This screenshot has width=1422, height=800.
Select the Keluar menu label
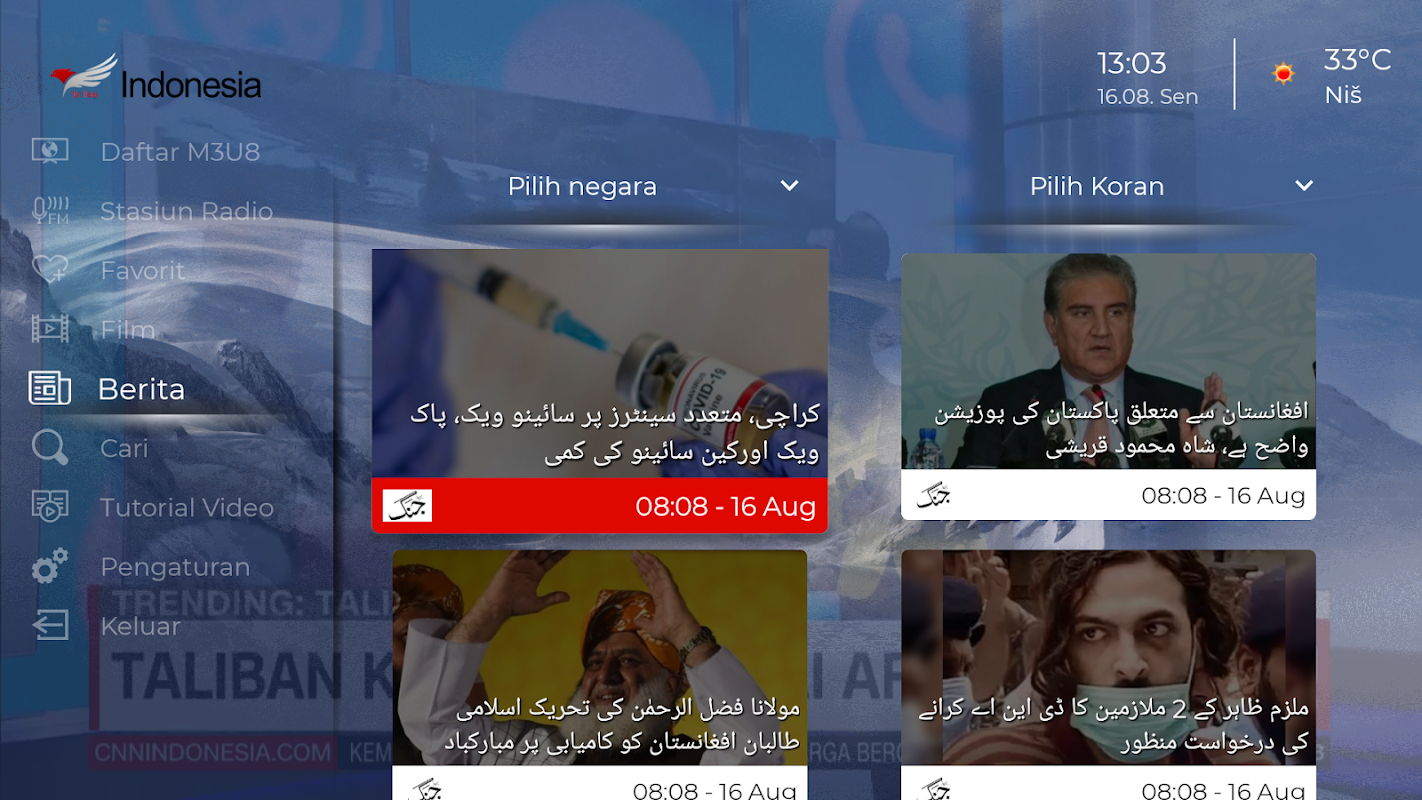tap(140, 626)
